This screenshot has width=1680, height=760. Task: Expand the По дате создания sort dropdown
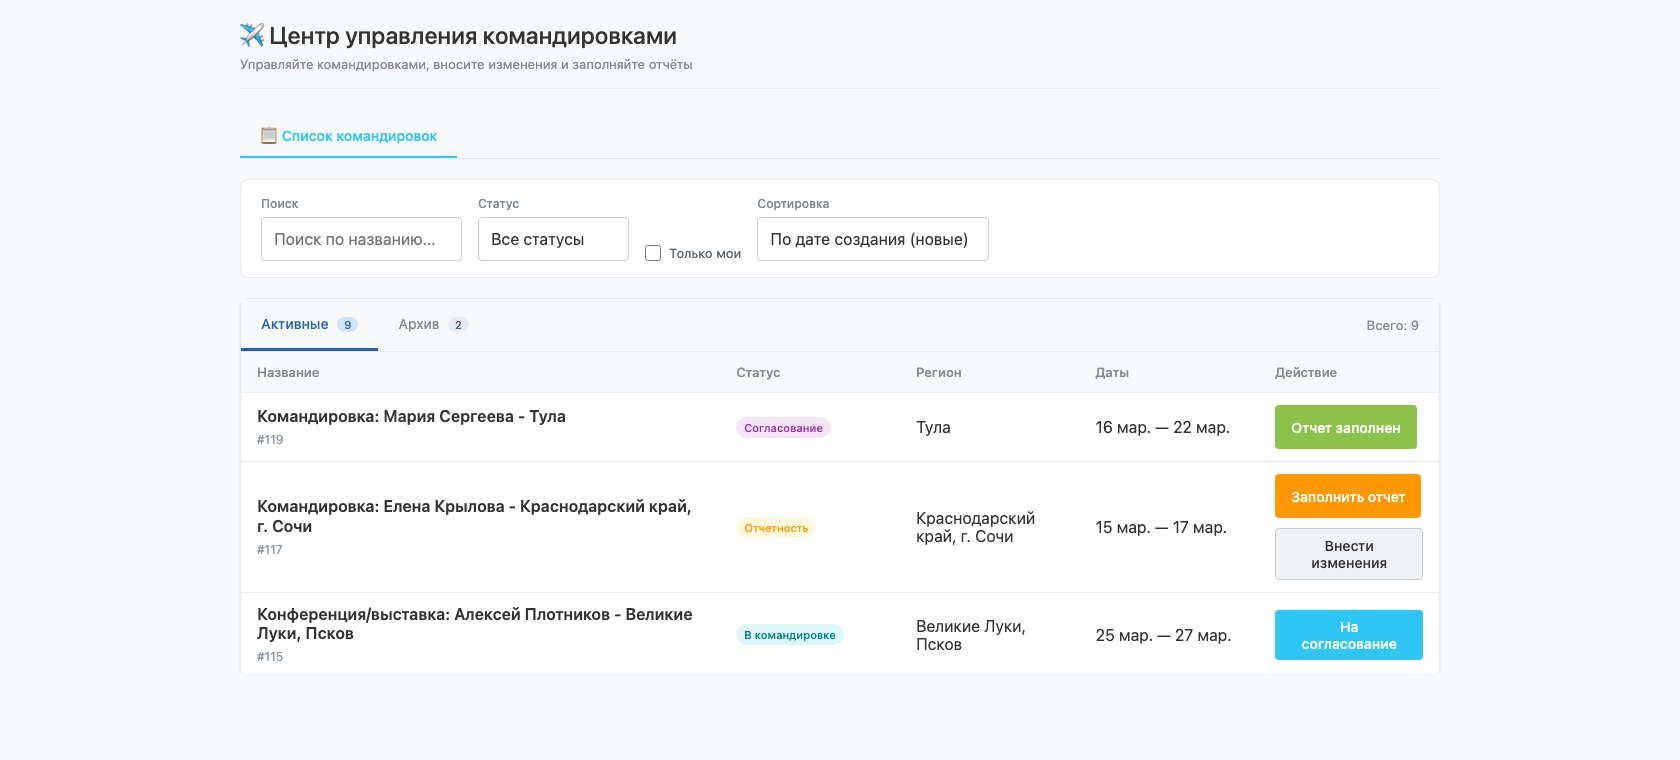click(x=872, y=239)
